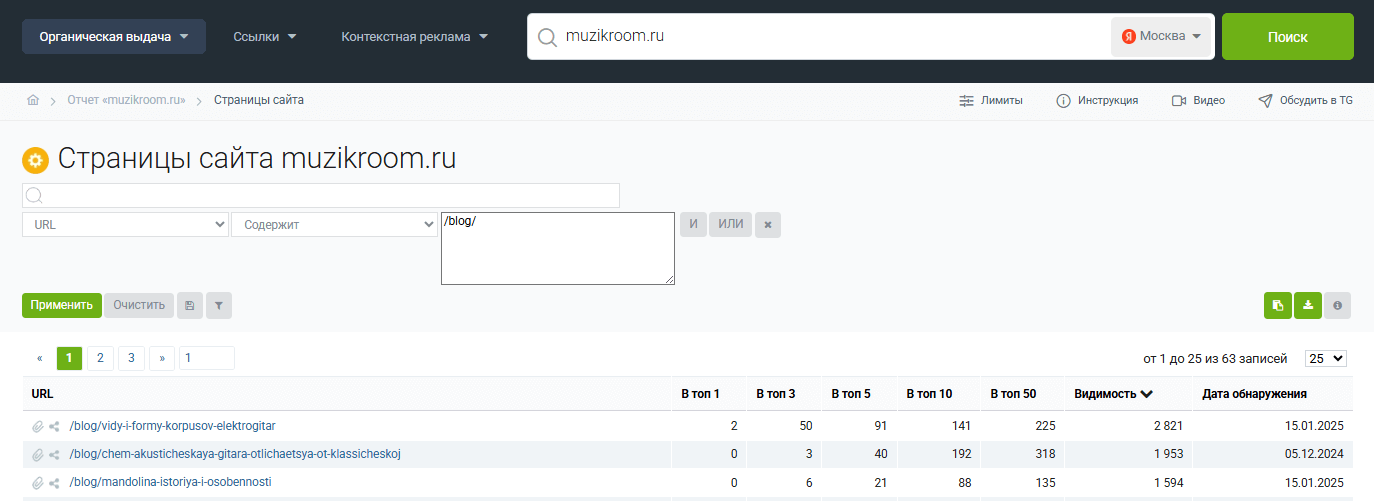1374x501 pixels.
Task: Click the green download export icon
Action: [1307, 305]
